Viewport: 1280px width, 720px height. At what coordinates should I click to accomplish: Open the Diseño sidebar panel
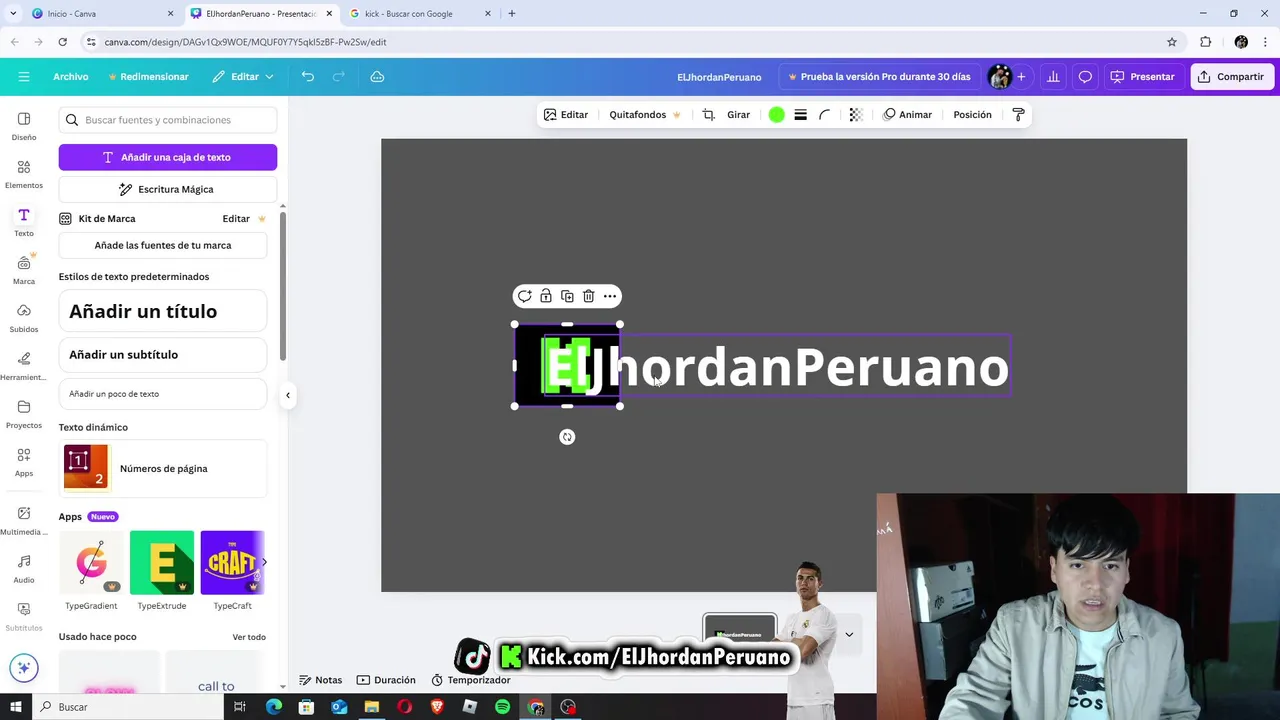(24, 126)
